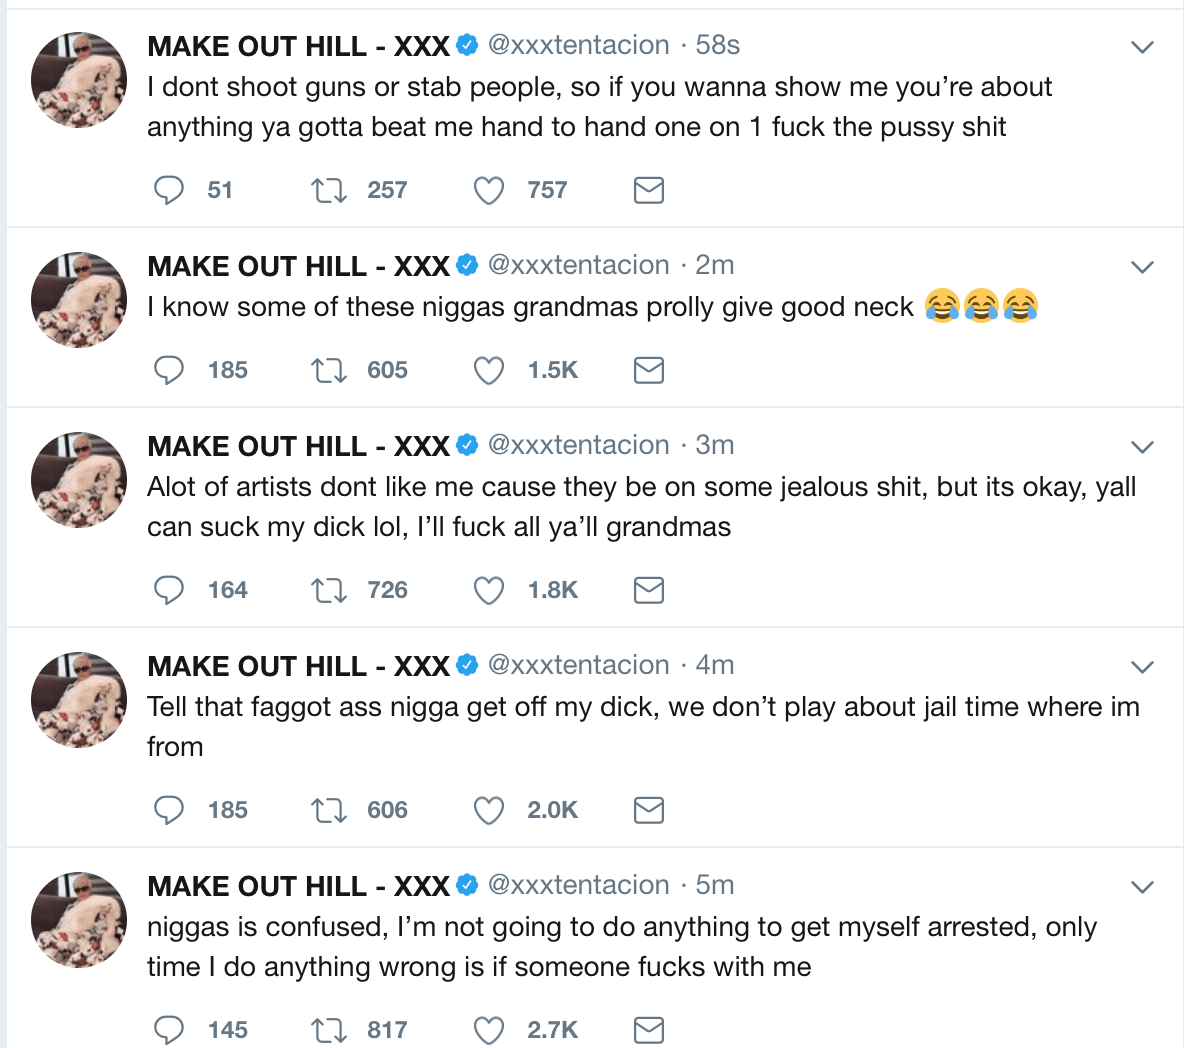Like the tweet posted 4 minutes ago
This screenshot has width=1184, height=1048.
coord(488,810)
